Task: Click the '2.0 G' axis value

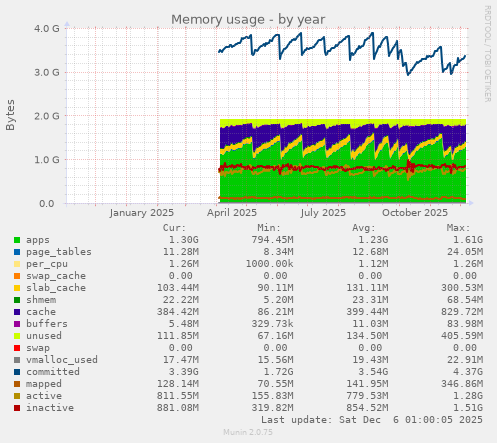Action: point(47,116)
